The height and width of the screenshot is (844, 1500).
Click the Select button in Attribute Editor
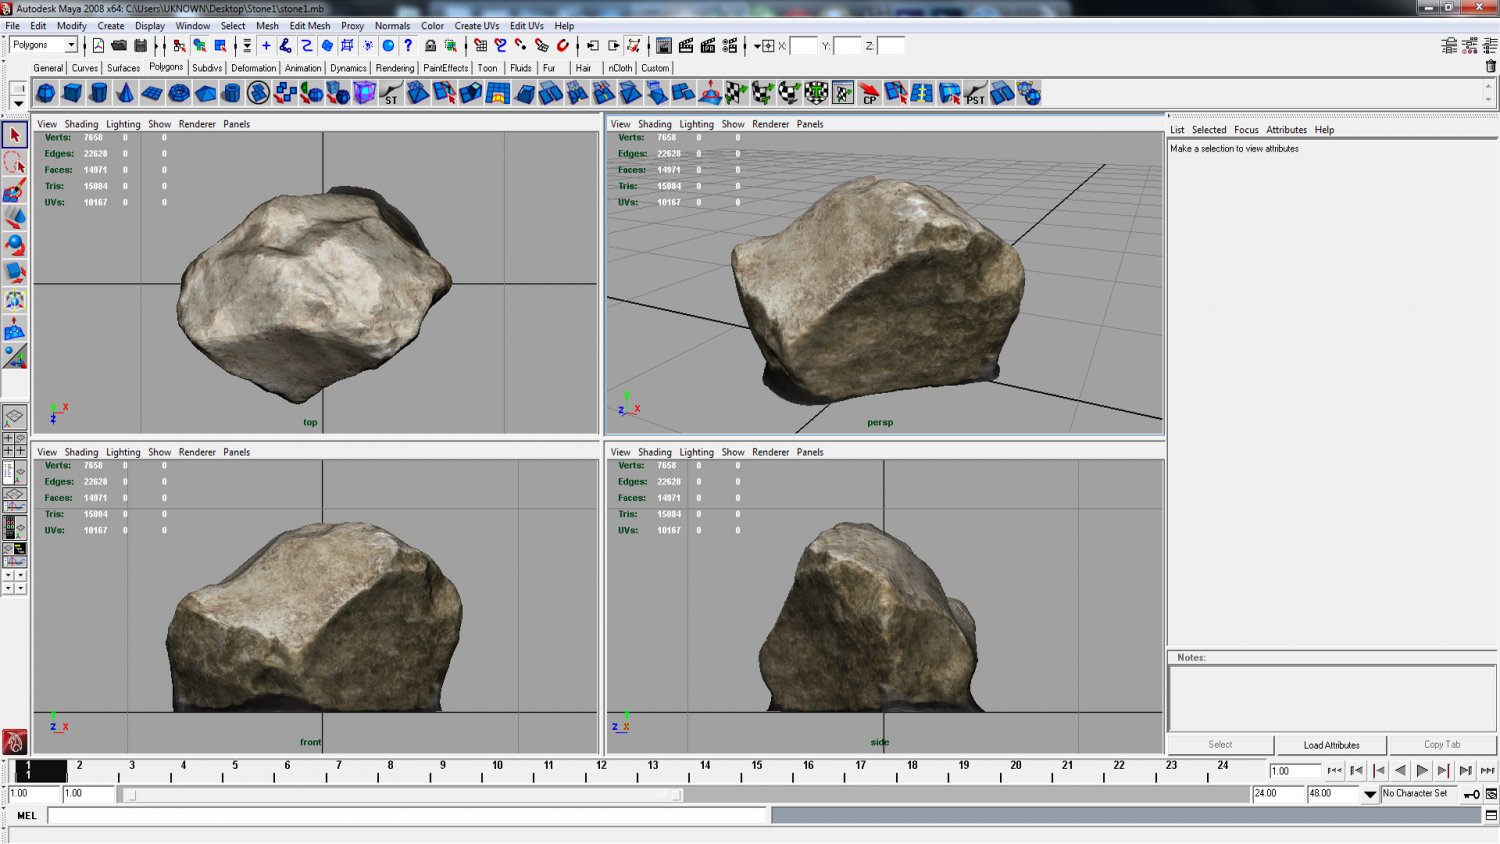tap(1220, 745)
